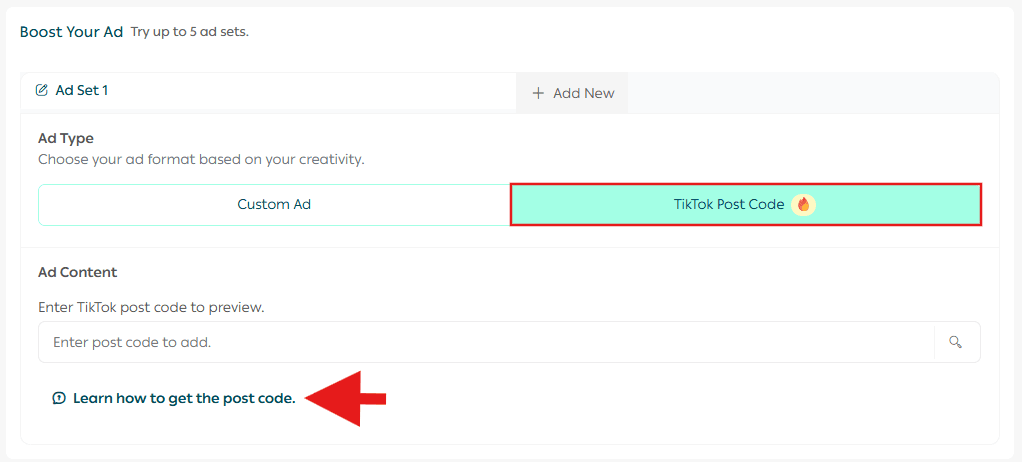Click the Ad Type section label
Screen dimensions: 1022x462
(66, 138)
